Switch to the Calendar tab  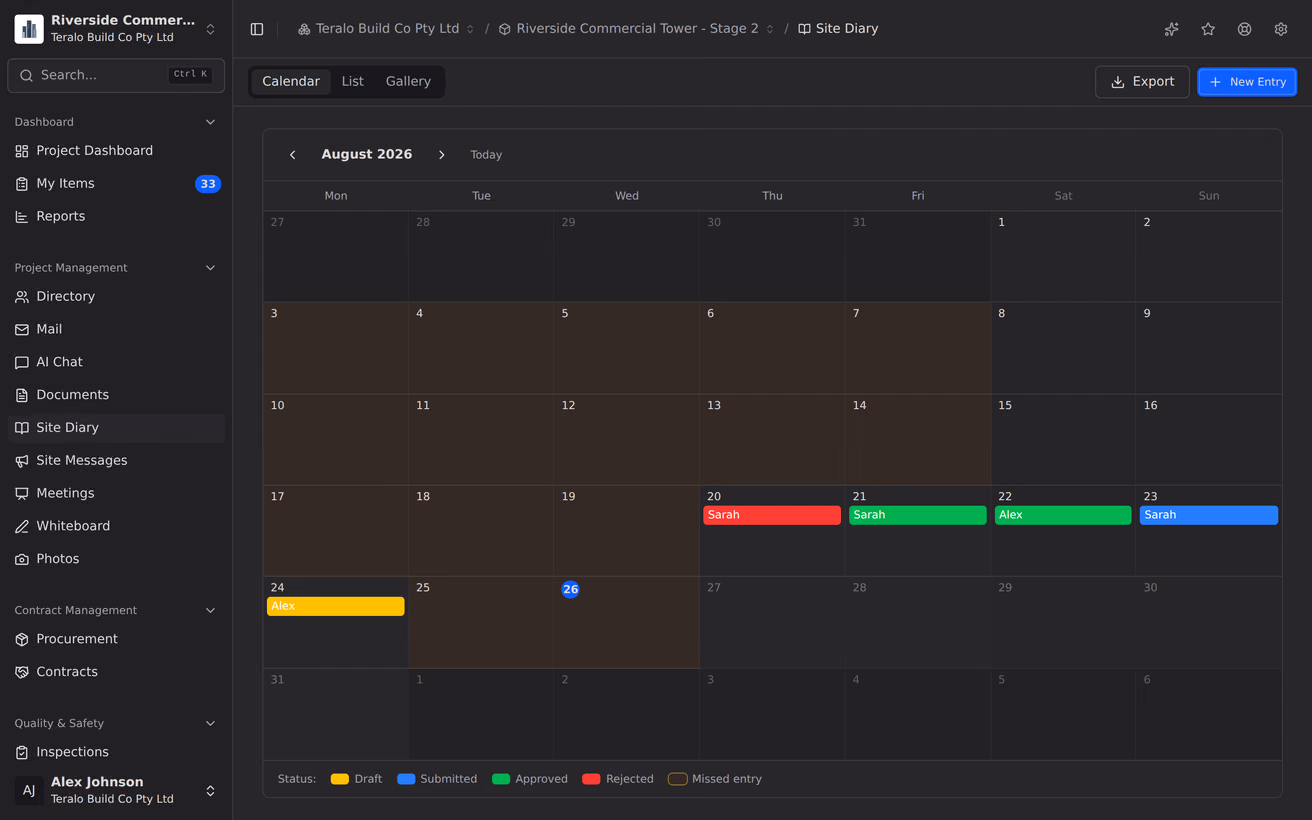tap(291, 82)
